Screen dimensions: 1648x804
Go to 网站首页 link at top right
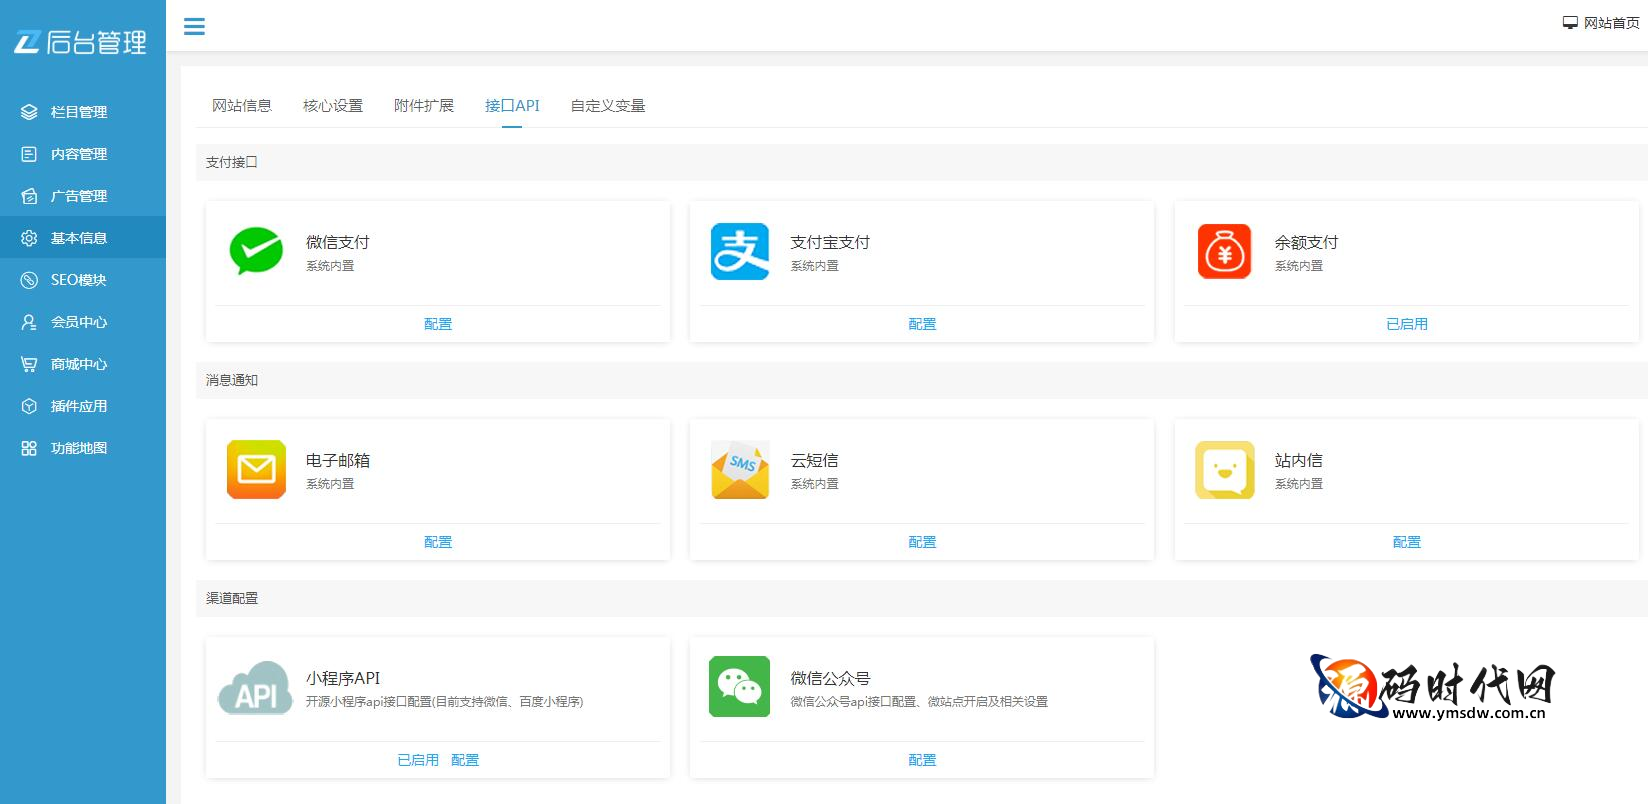[1602, 23]
